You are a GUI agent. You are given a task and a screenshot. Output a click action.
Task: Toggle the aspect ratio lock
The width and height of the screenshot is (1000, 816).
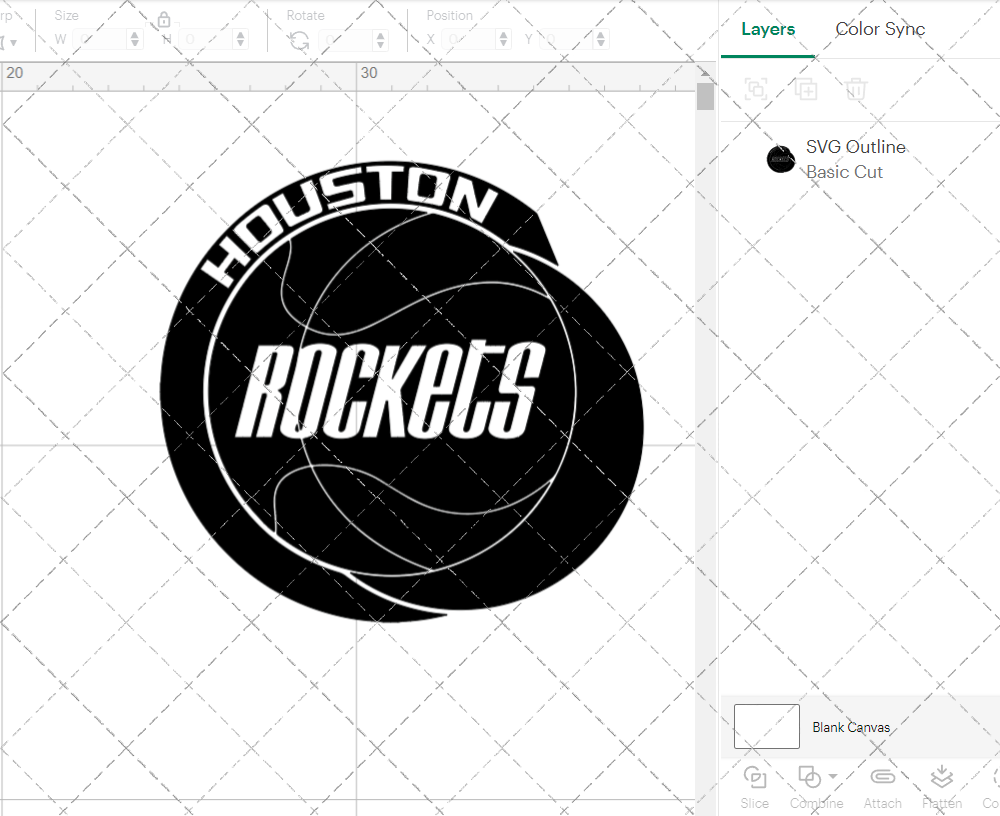tap(163, 19)
